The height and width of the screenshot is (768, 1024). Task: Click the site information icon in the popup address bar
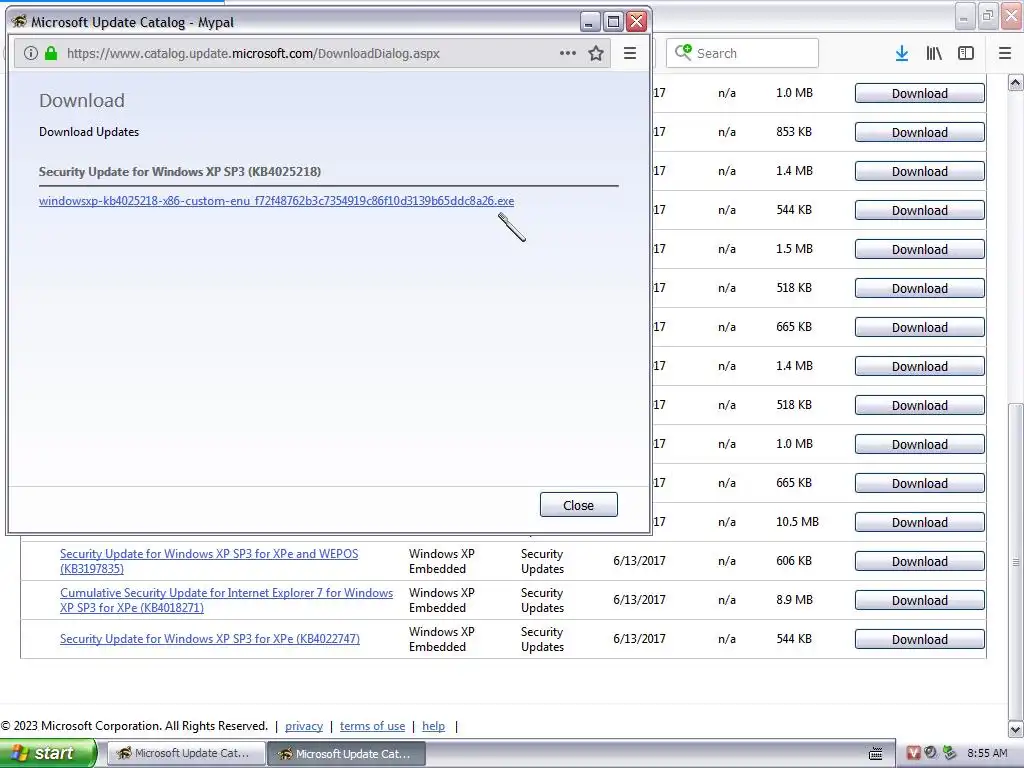coord(31,54)
